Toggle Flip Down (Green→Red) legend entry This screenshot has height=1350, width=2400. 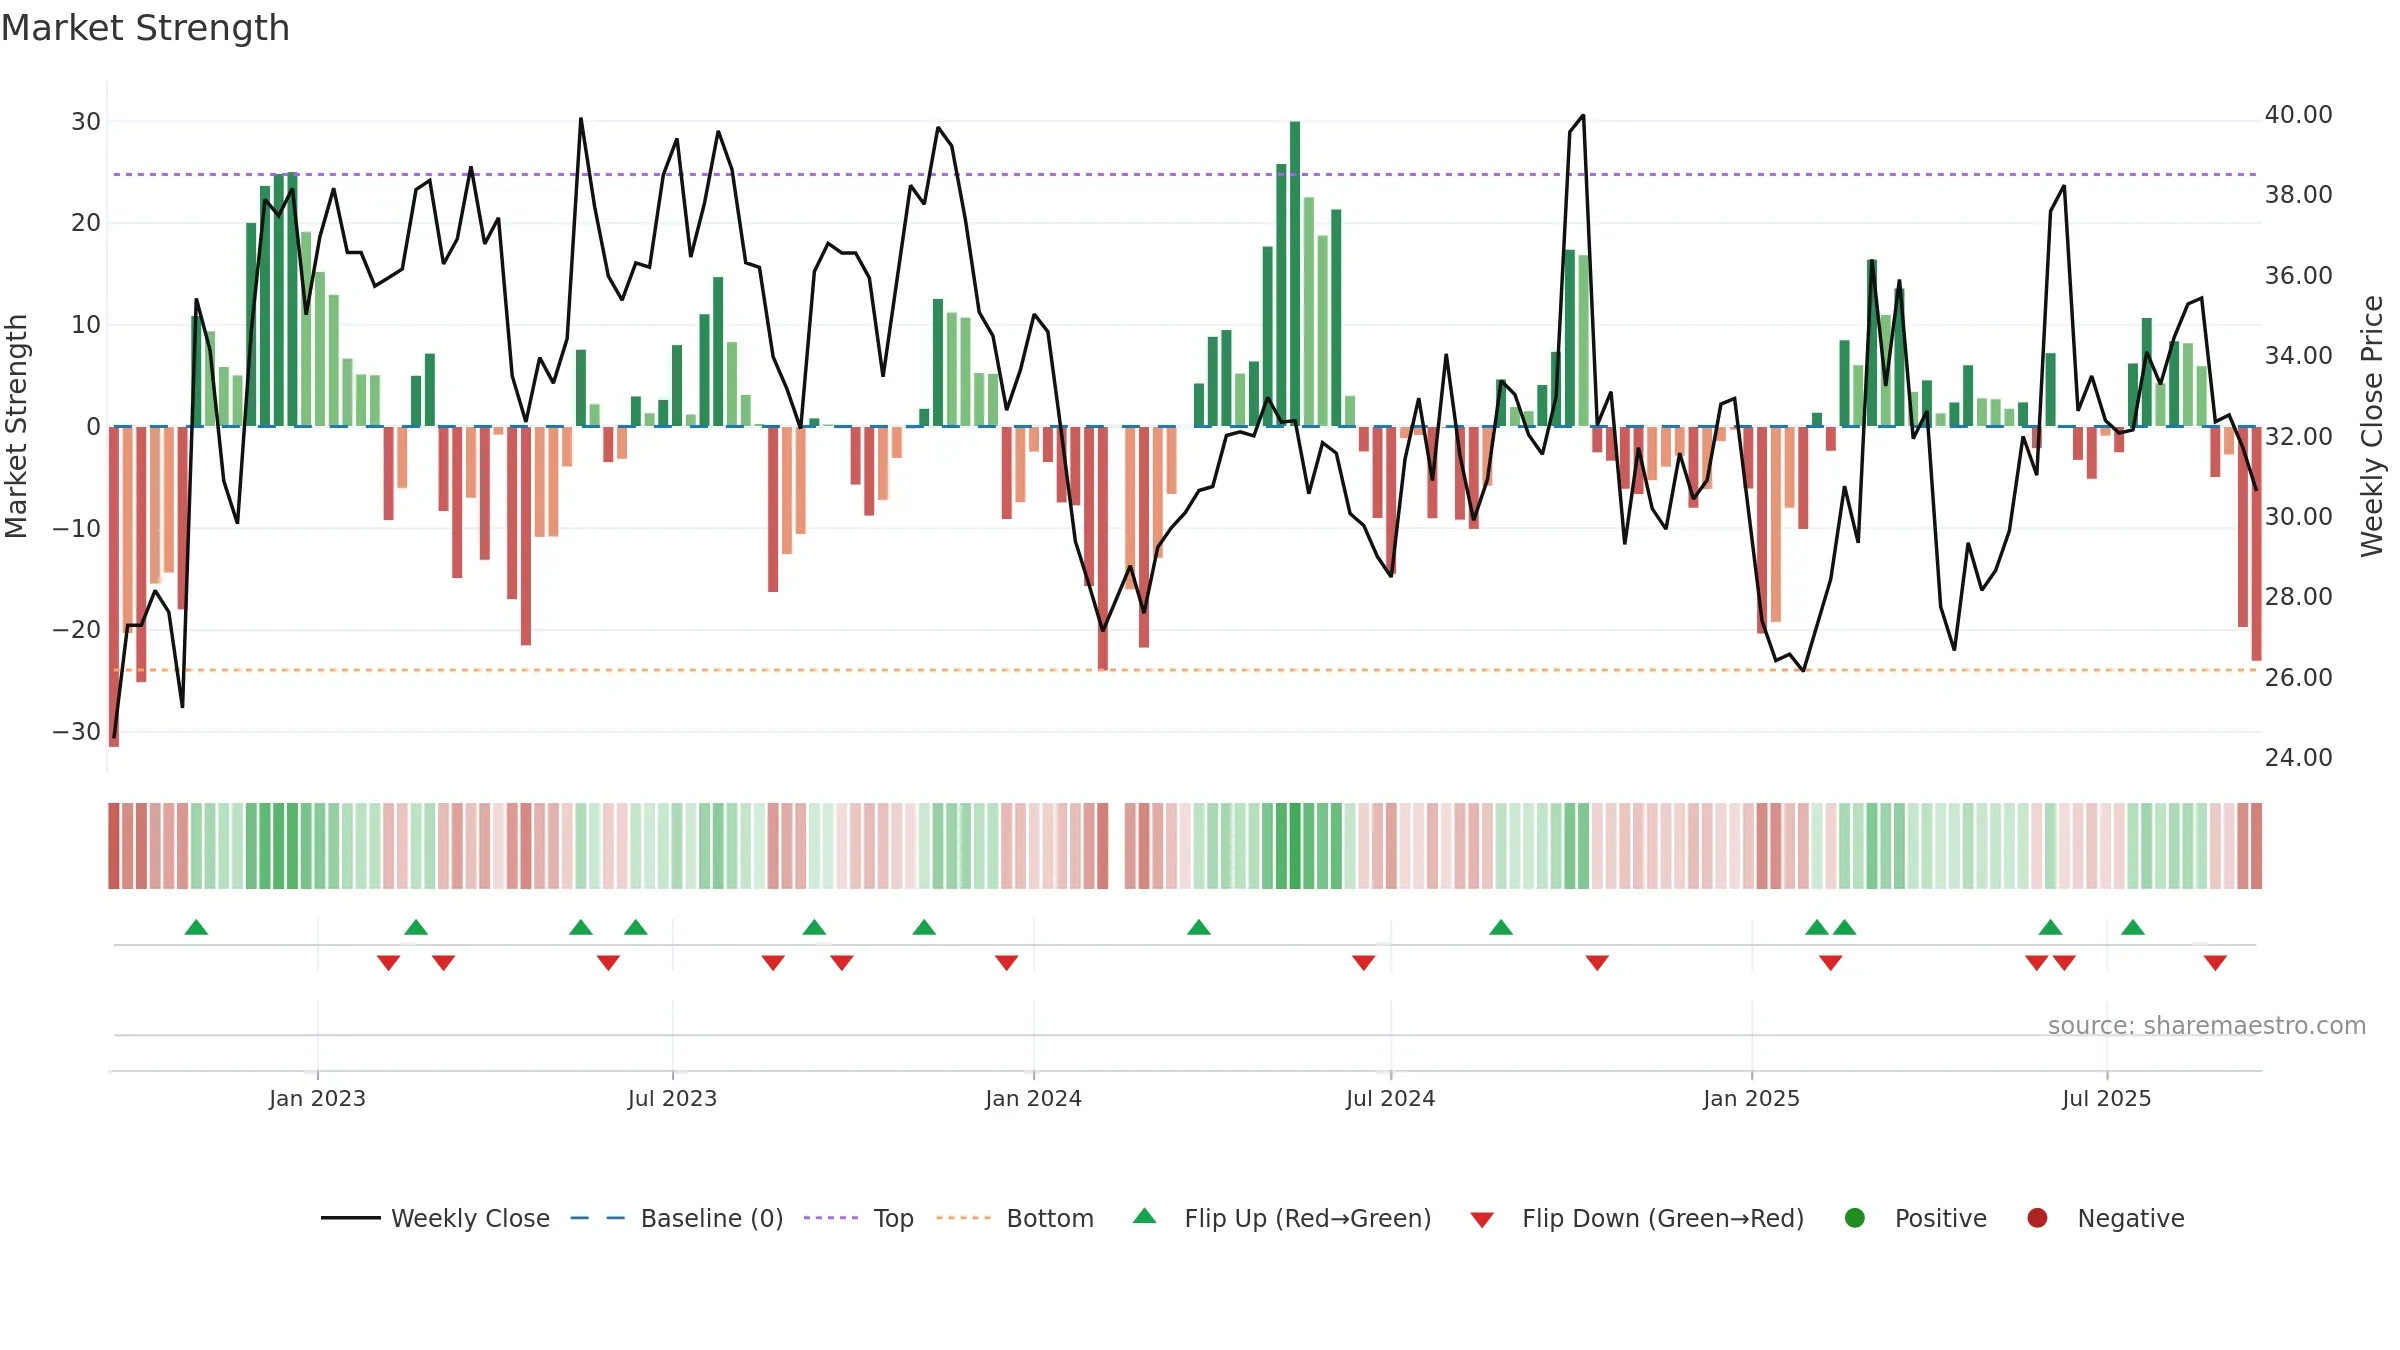click(1637, 1218)
